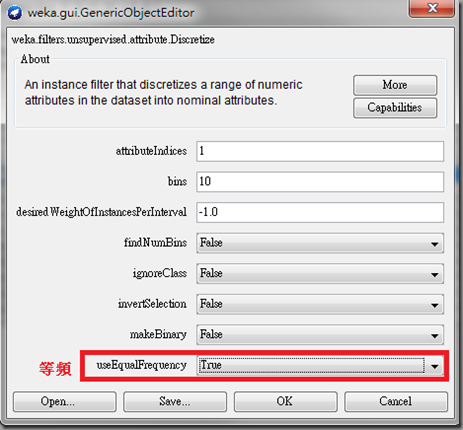Click the desiredWeightOfInstancesPerInterval label
The width and height of the screenshot is (463, 430).
(x=102, y=212)
